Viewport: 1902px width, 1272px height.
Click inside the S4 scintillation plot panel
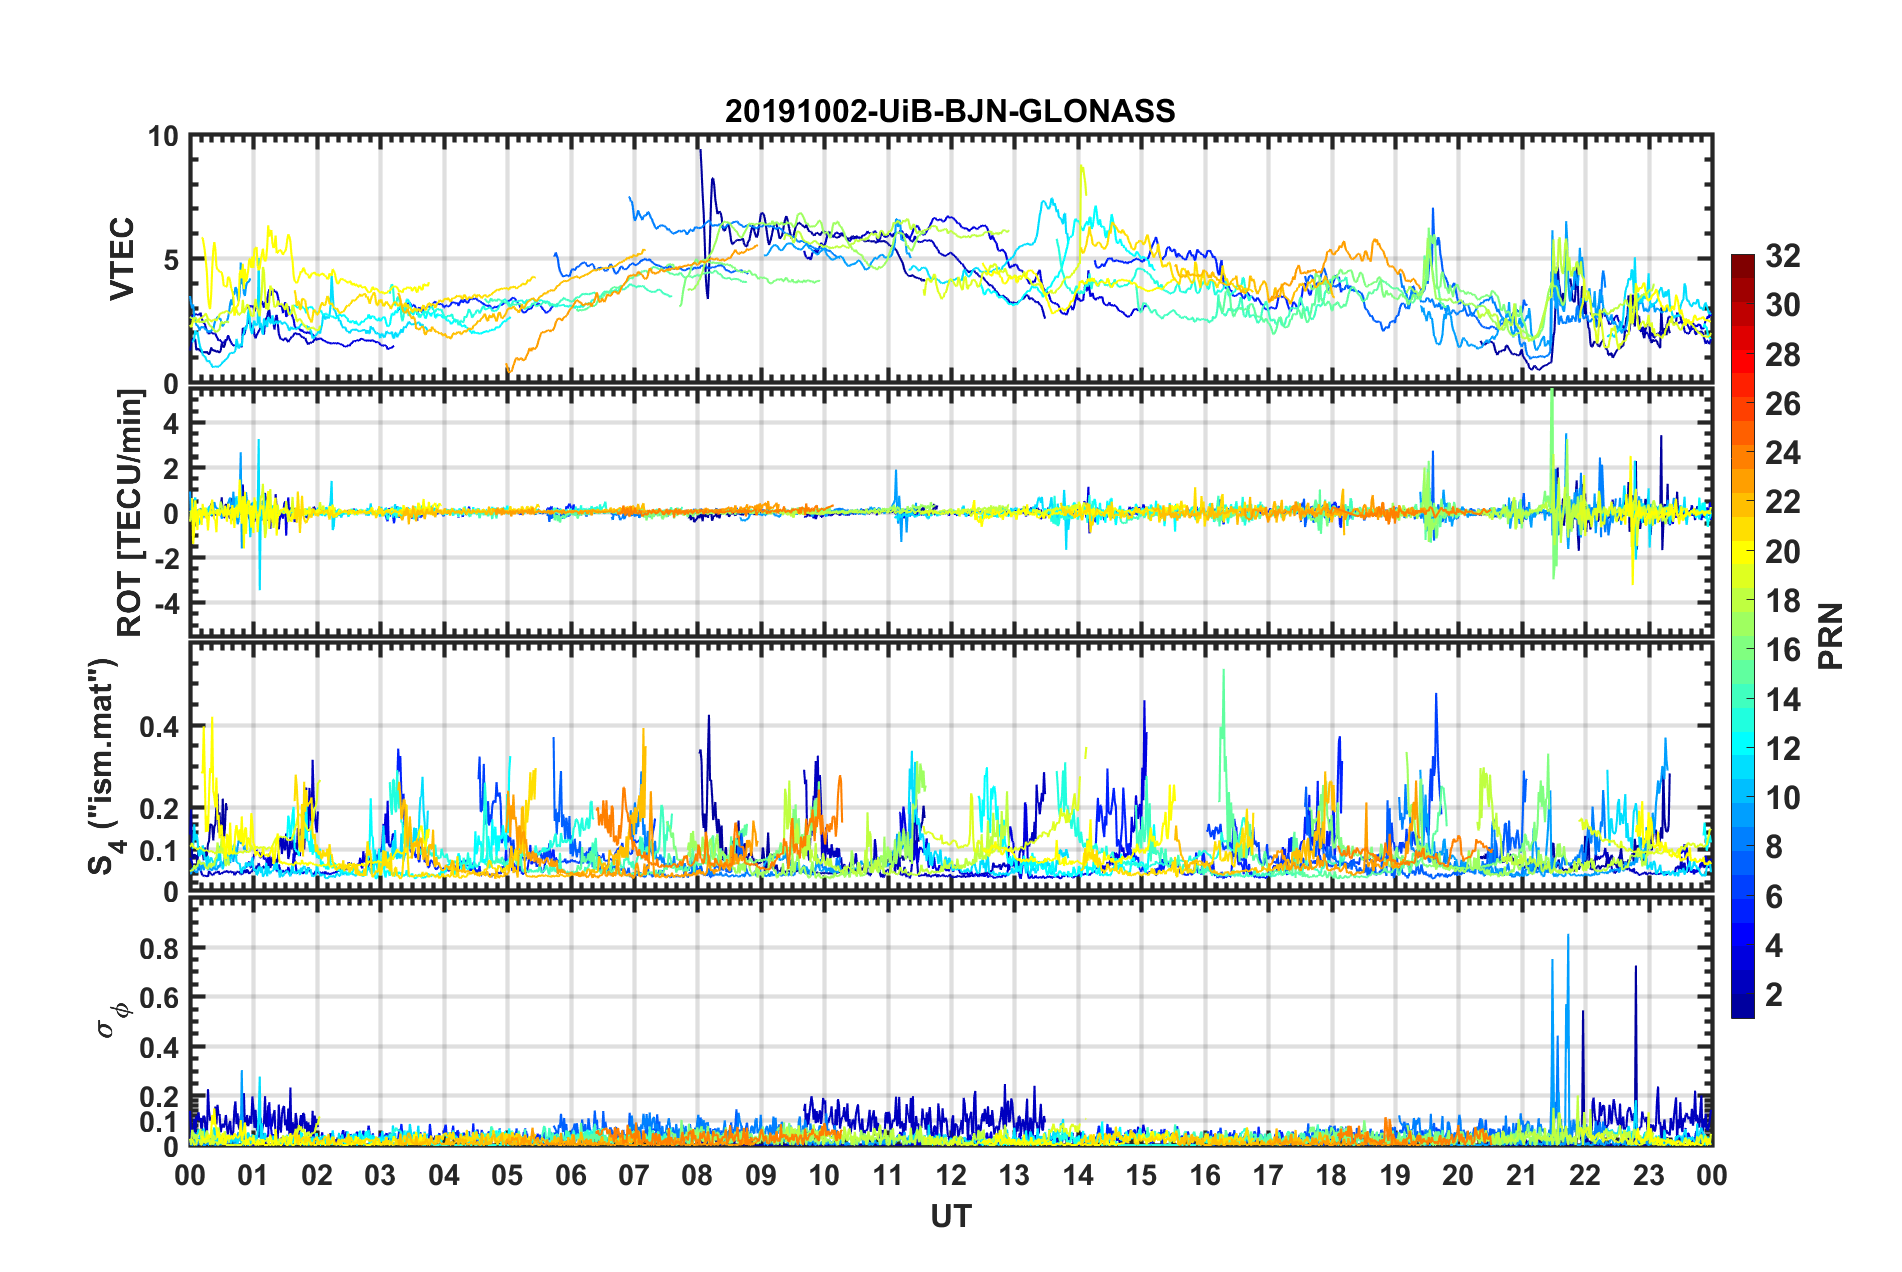(x=951, y=766)
